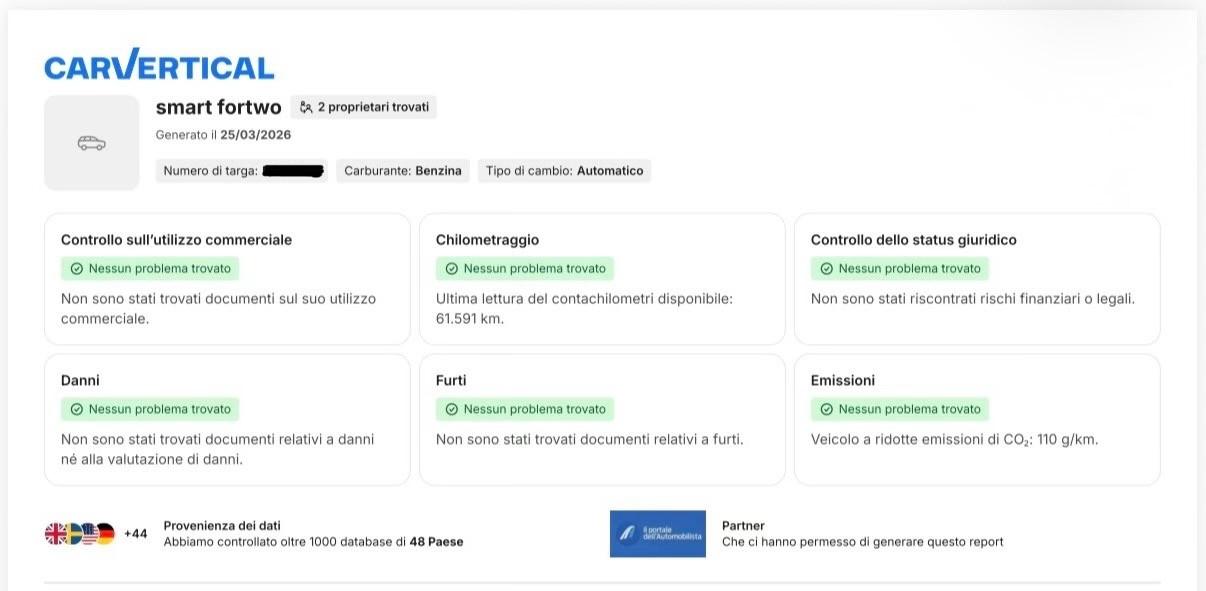Image resolution: width=1206 pixels, height=591 pixels.
Task: Click the green check icon under Furti
Action: click(451, 409)
